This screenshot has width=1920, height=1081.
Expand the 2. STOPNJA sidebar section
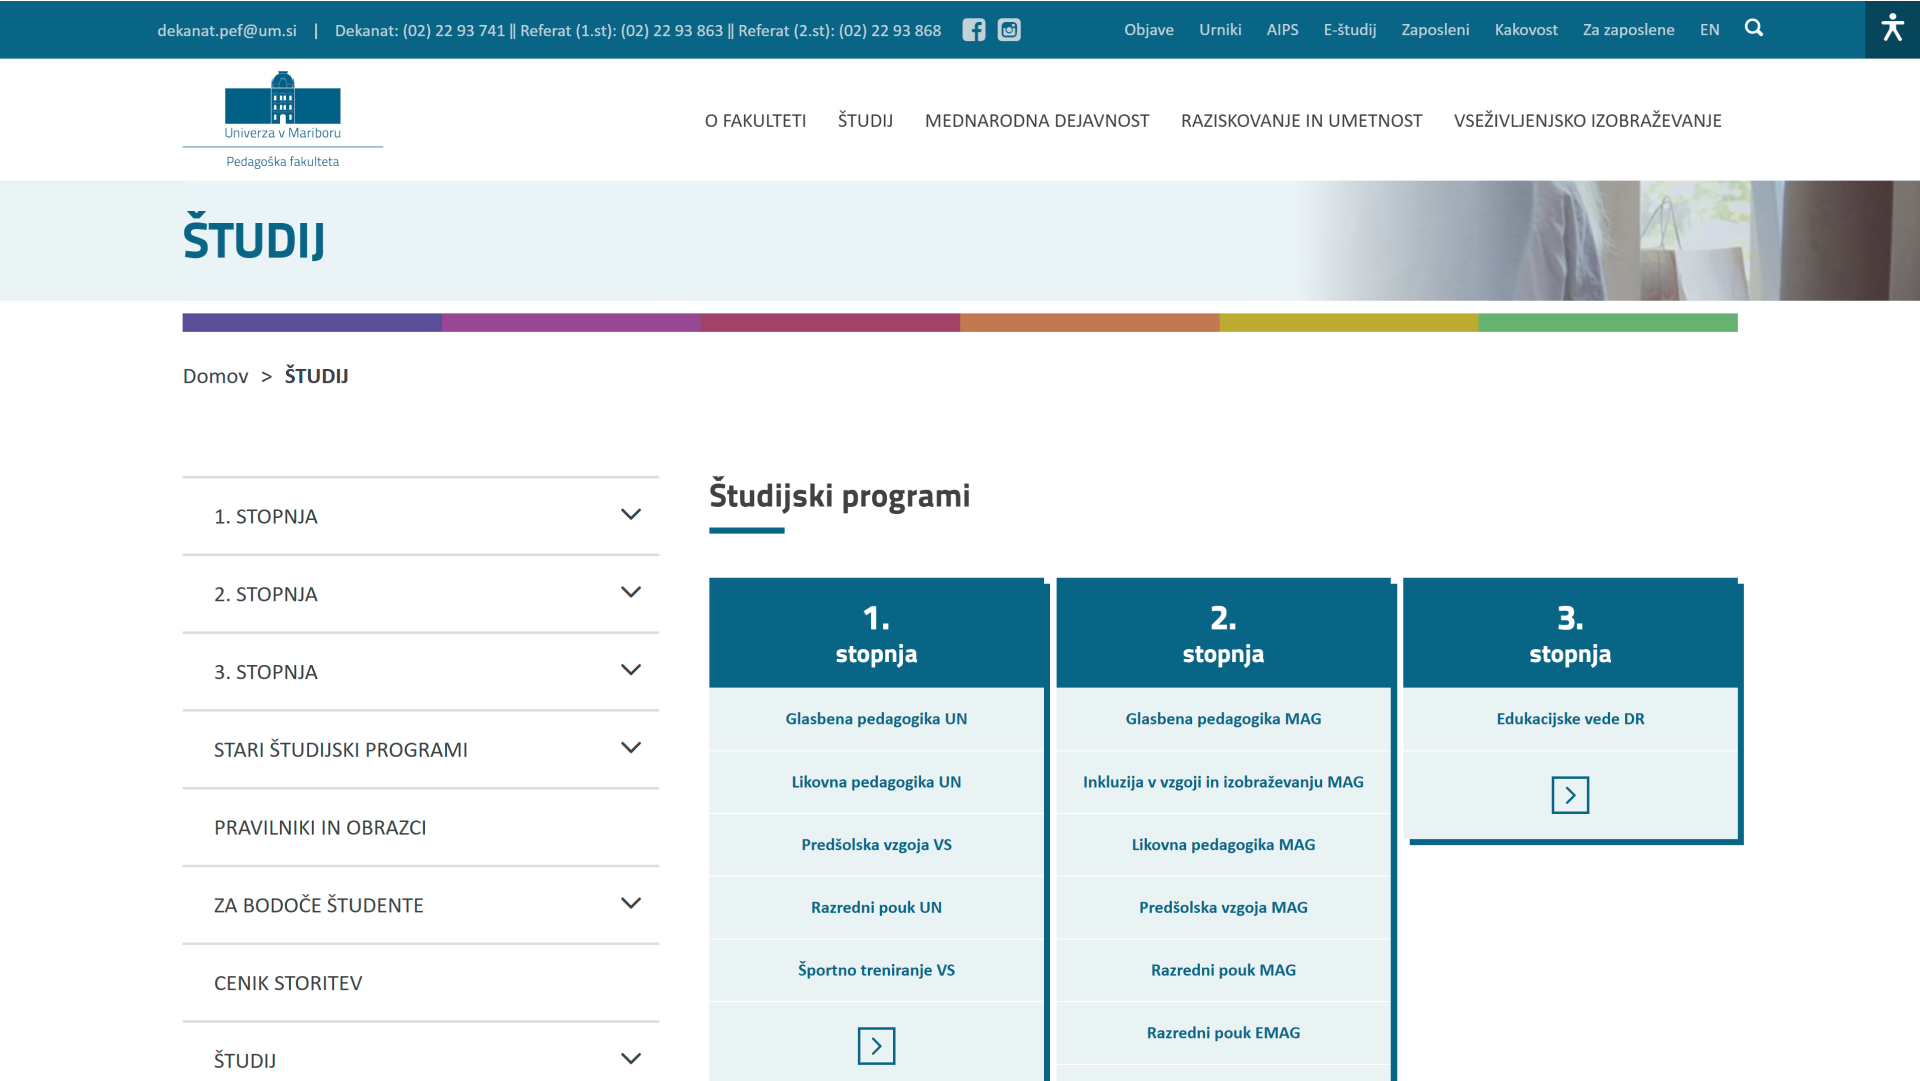(x=630, y=593)
